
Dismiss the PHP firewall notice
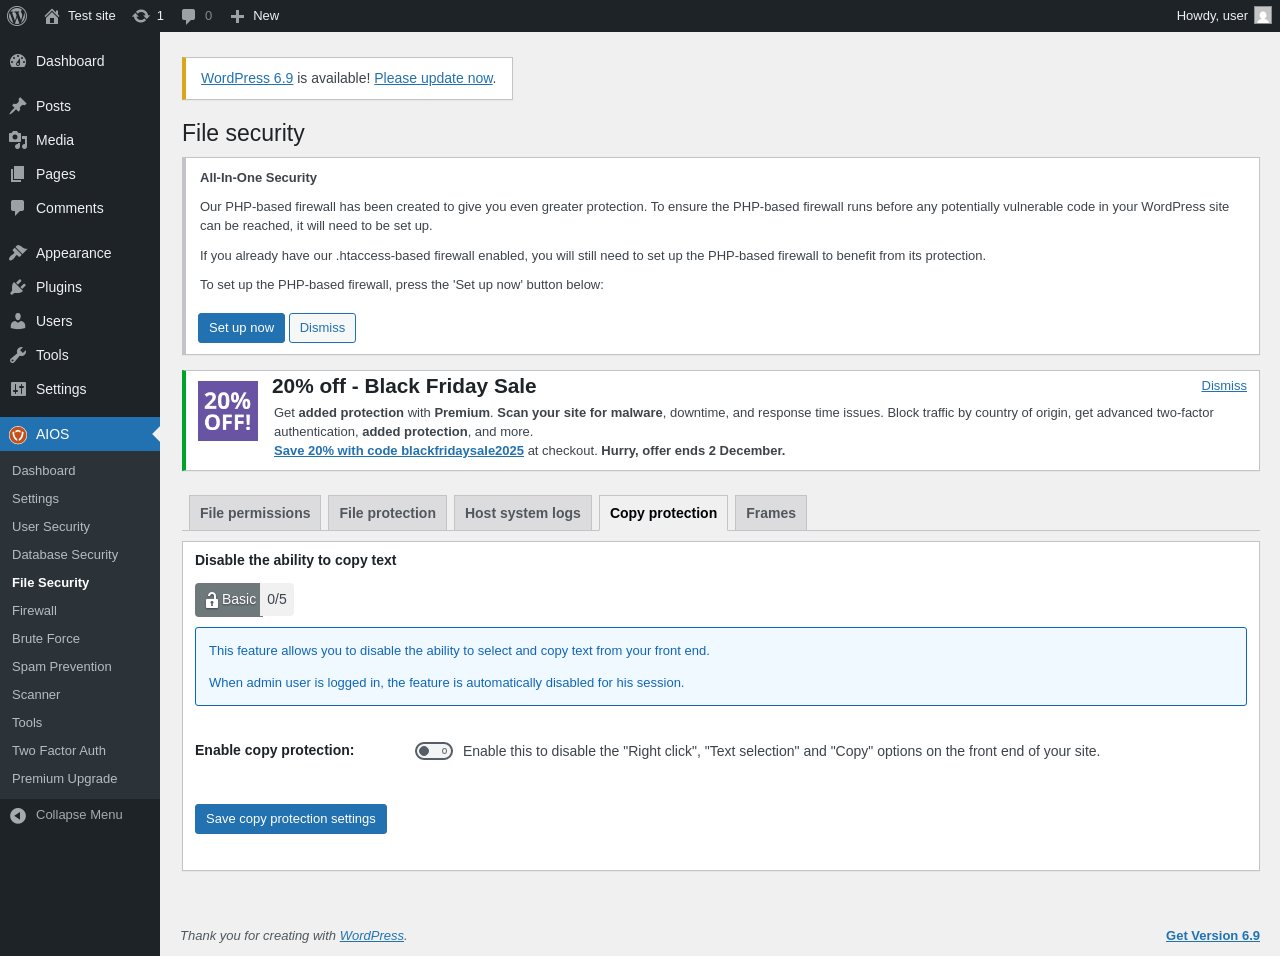pyautogui.click(x=322, y=328)
